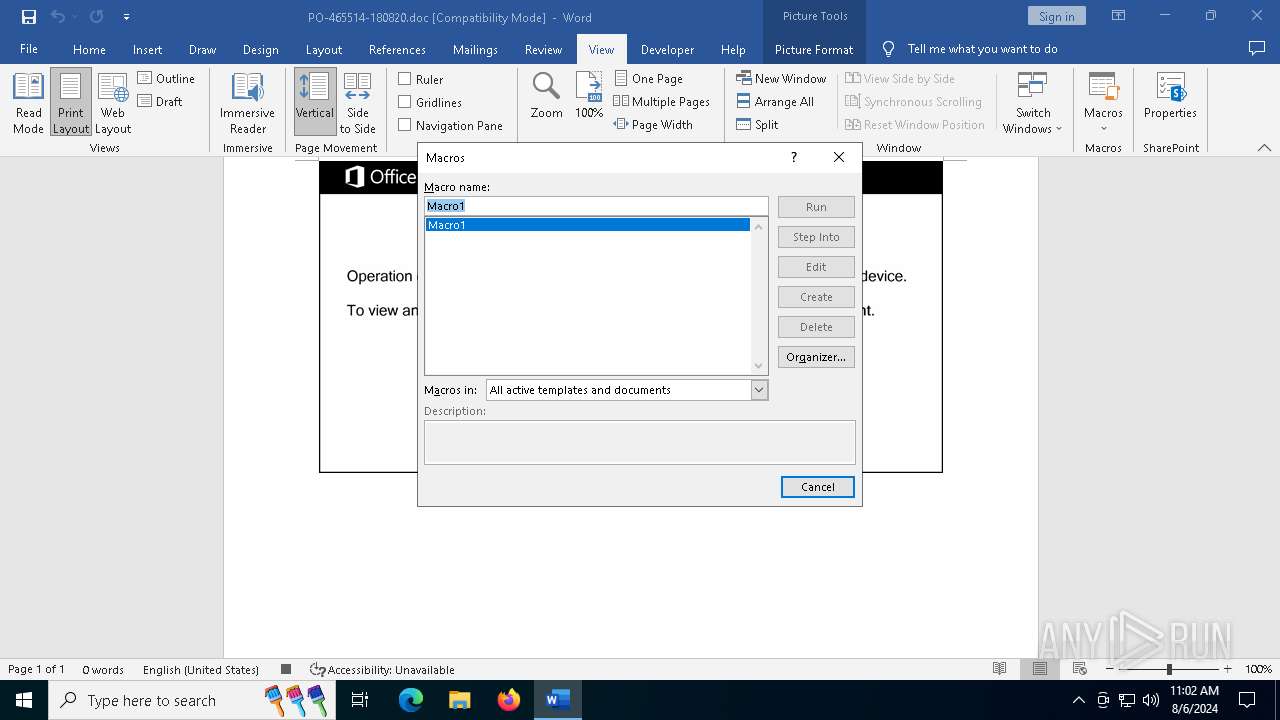Open Outline view
1280x720 pixels.
(x=166, y=78)
